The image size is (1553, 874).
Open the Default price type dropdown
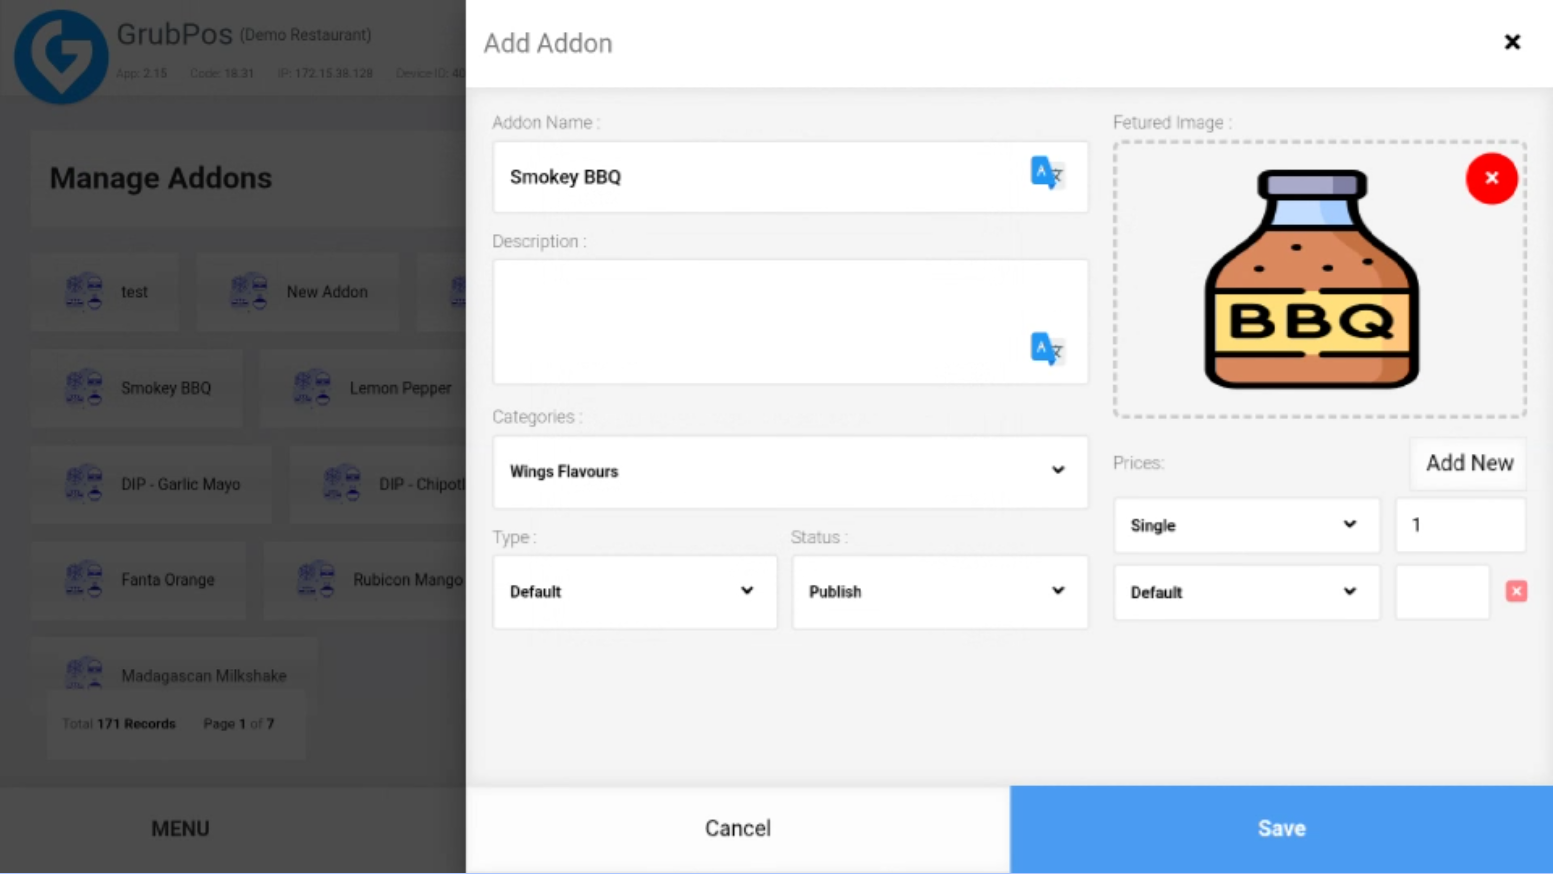[1246, 592]
